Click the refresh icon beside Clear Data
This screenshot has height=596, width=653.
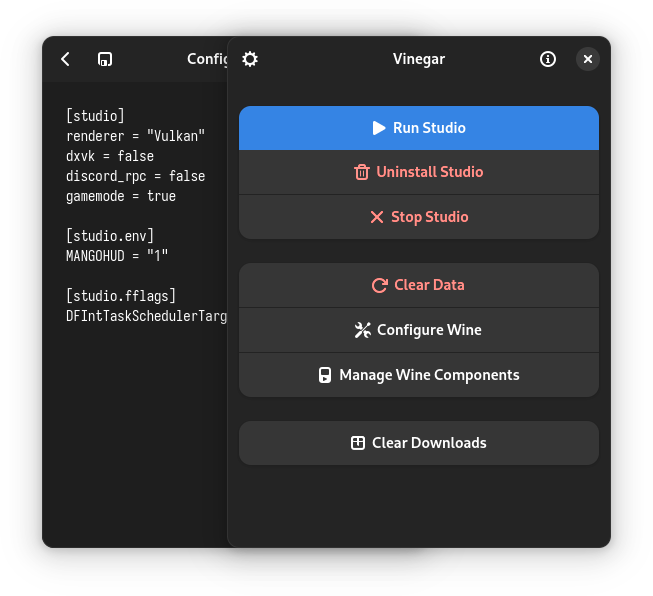pos(380,285)
